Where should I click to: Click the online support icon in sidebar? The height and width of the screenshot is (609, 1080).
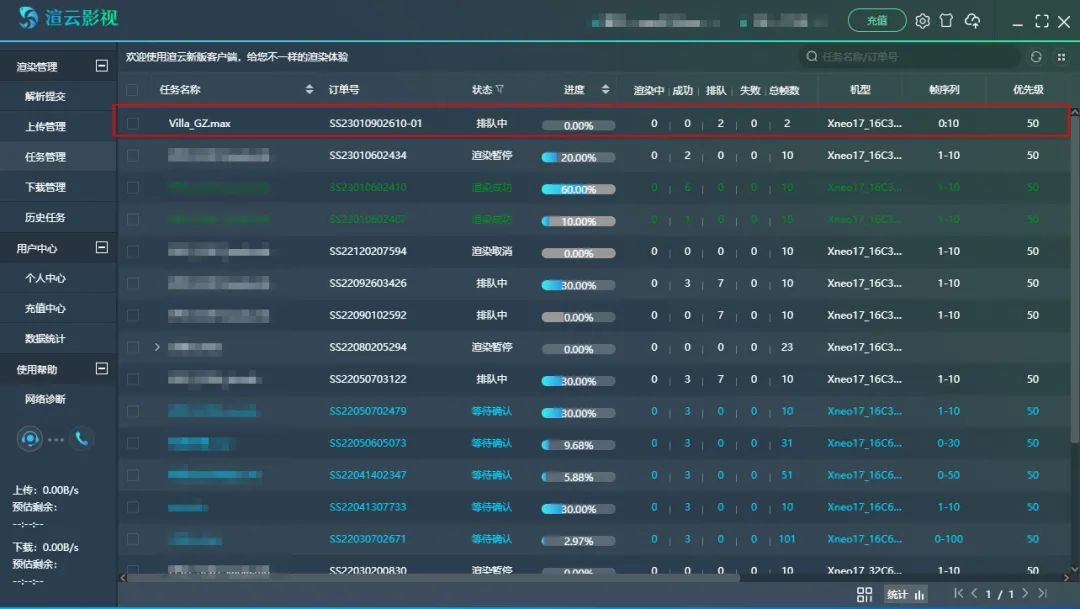(x=30, y=438)
